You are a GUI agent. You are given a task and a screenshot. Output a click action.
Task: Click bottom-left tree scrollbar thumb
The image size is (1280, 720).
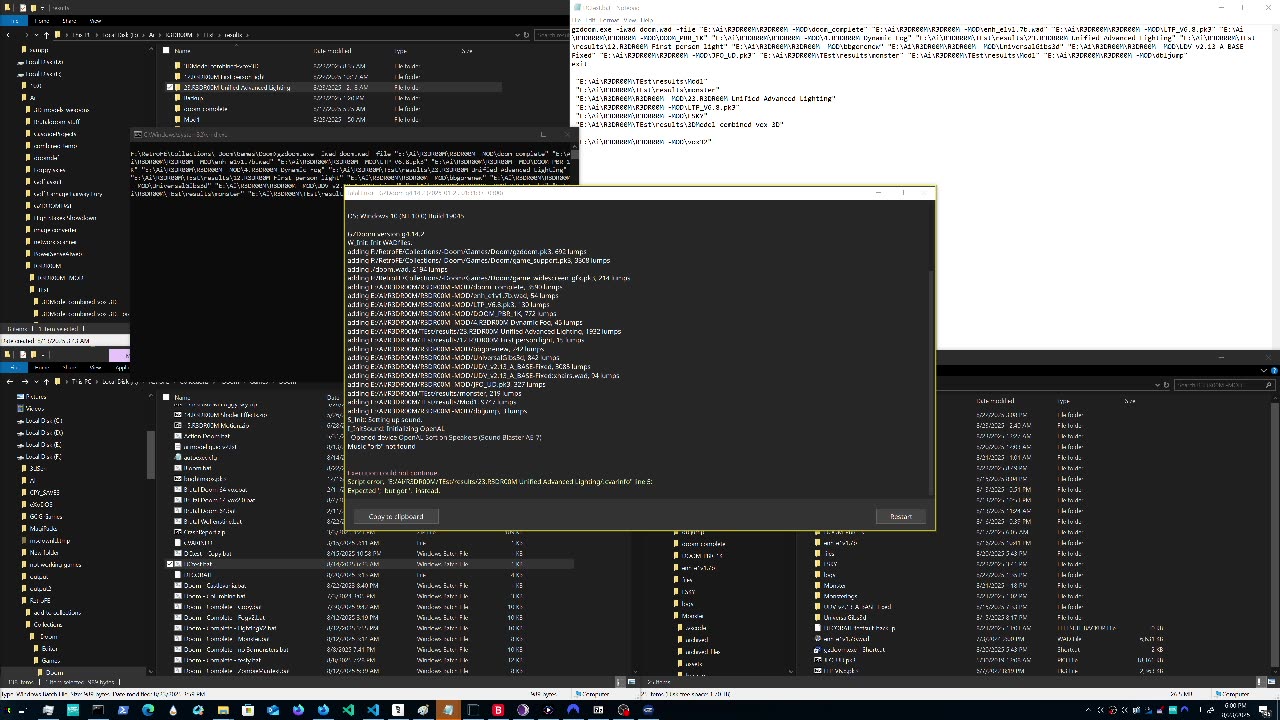tap(151, 455)
